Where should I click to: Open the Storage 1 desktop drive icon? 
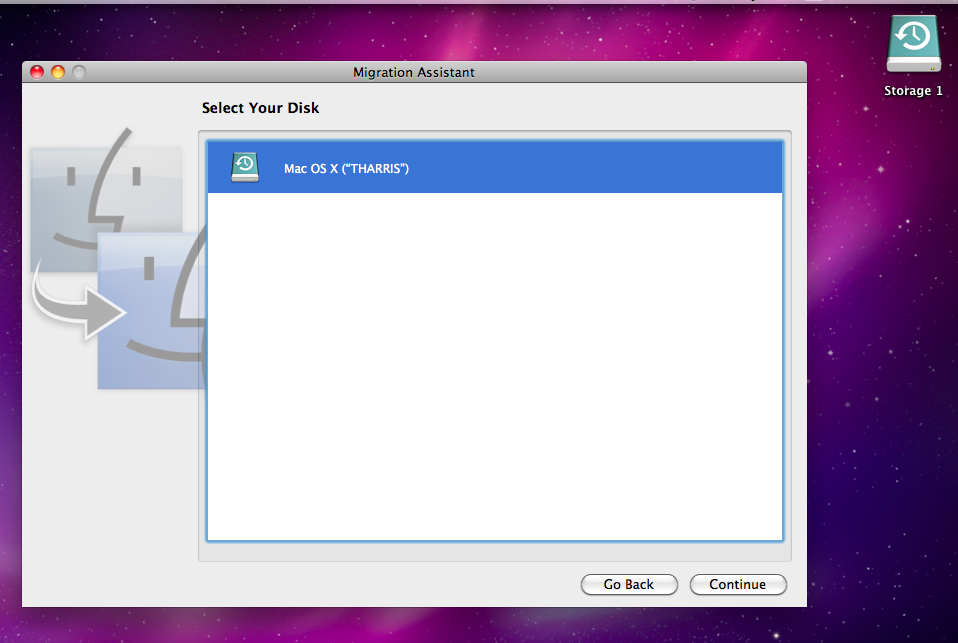pos(913,44)
